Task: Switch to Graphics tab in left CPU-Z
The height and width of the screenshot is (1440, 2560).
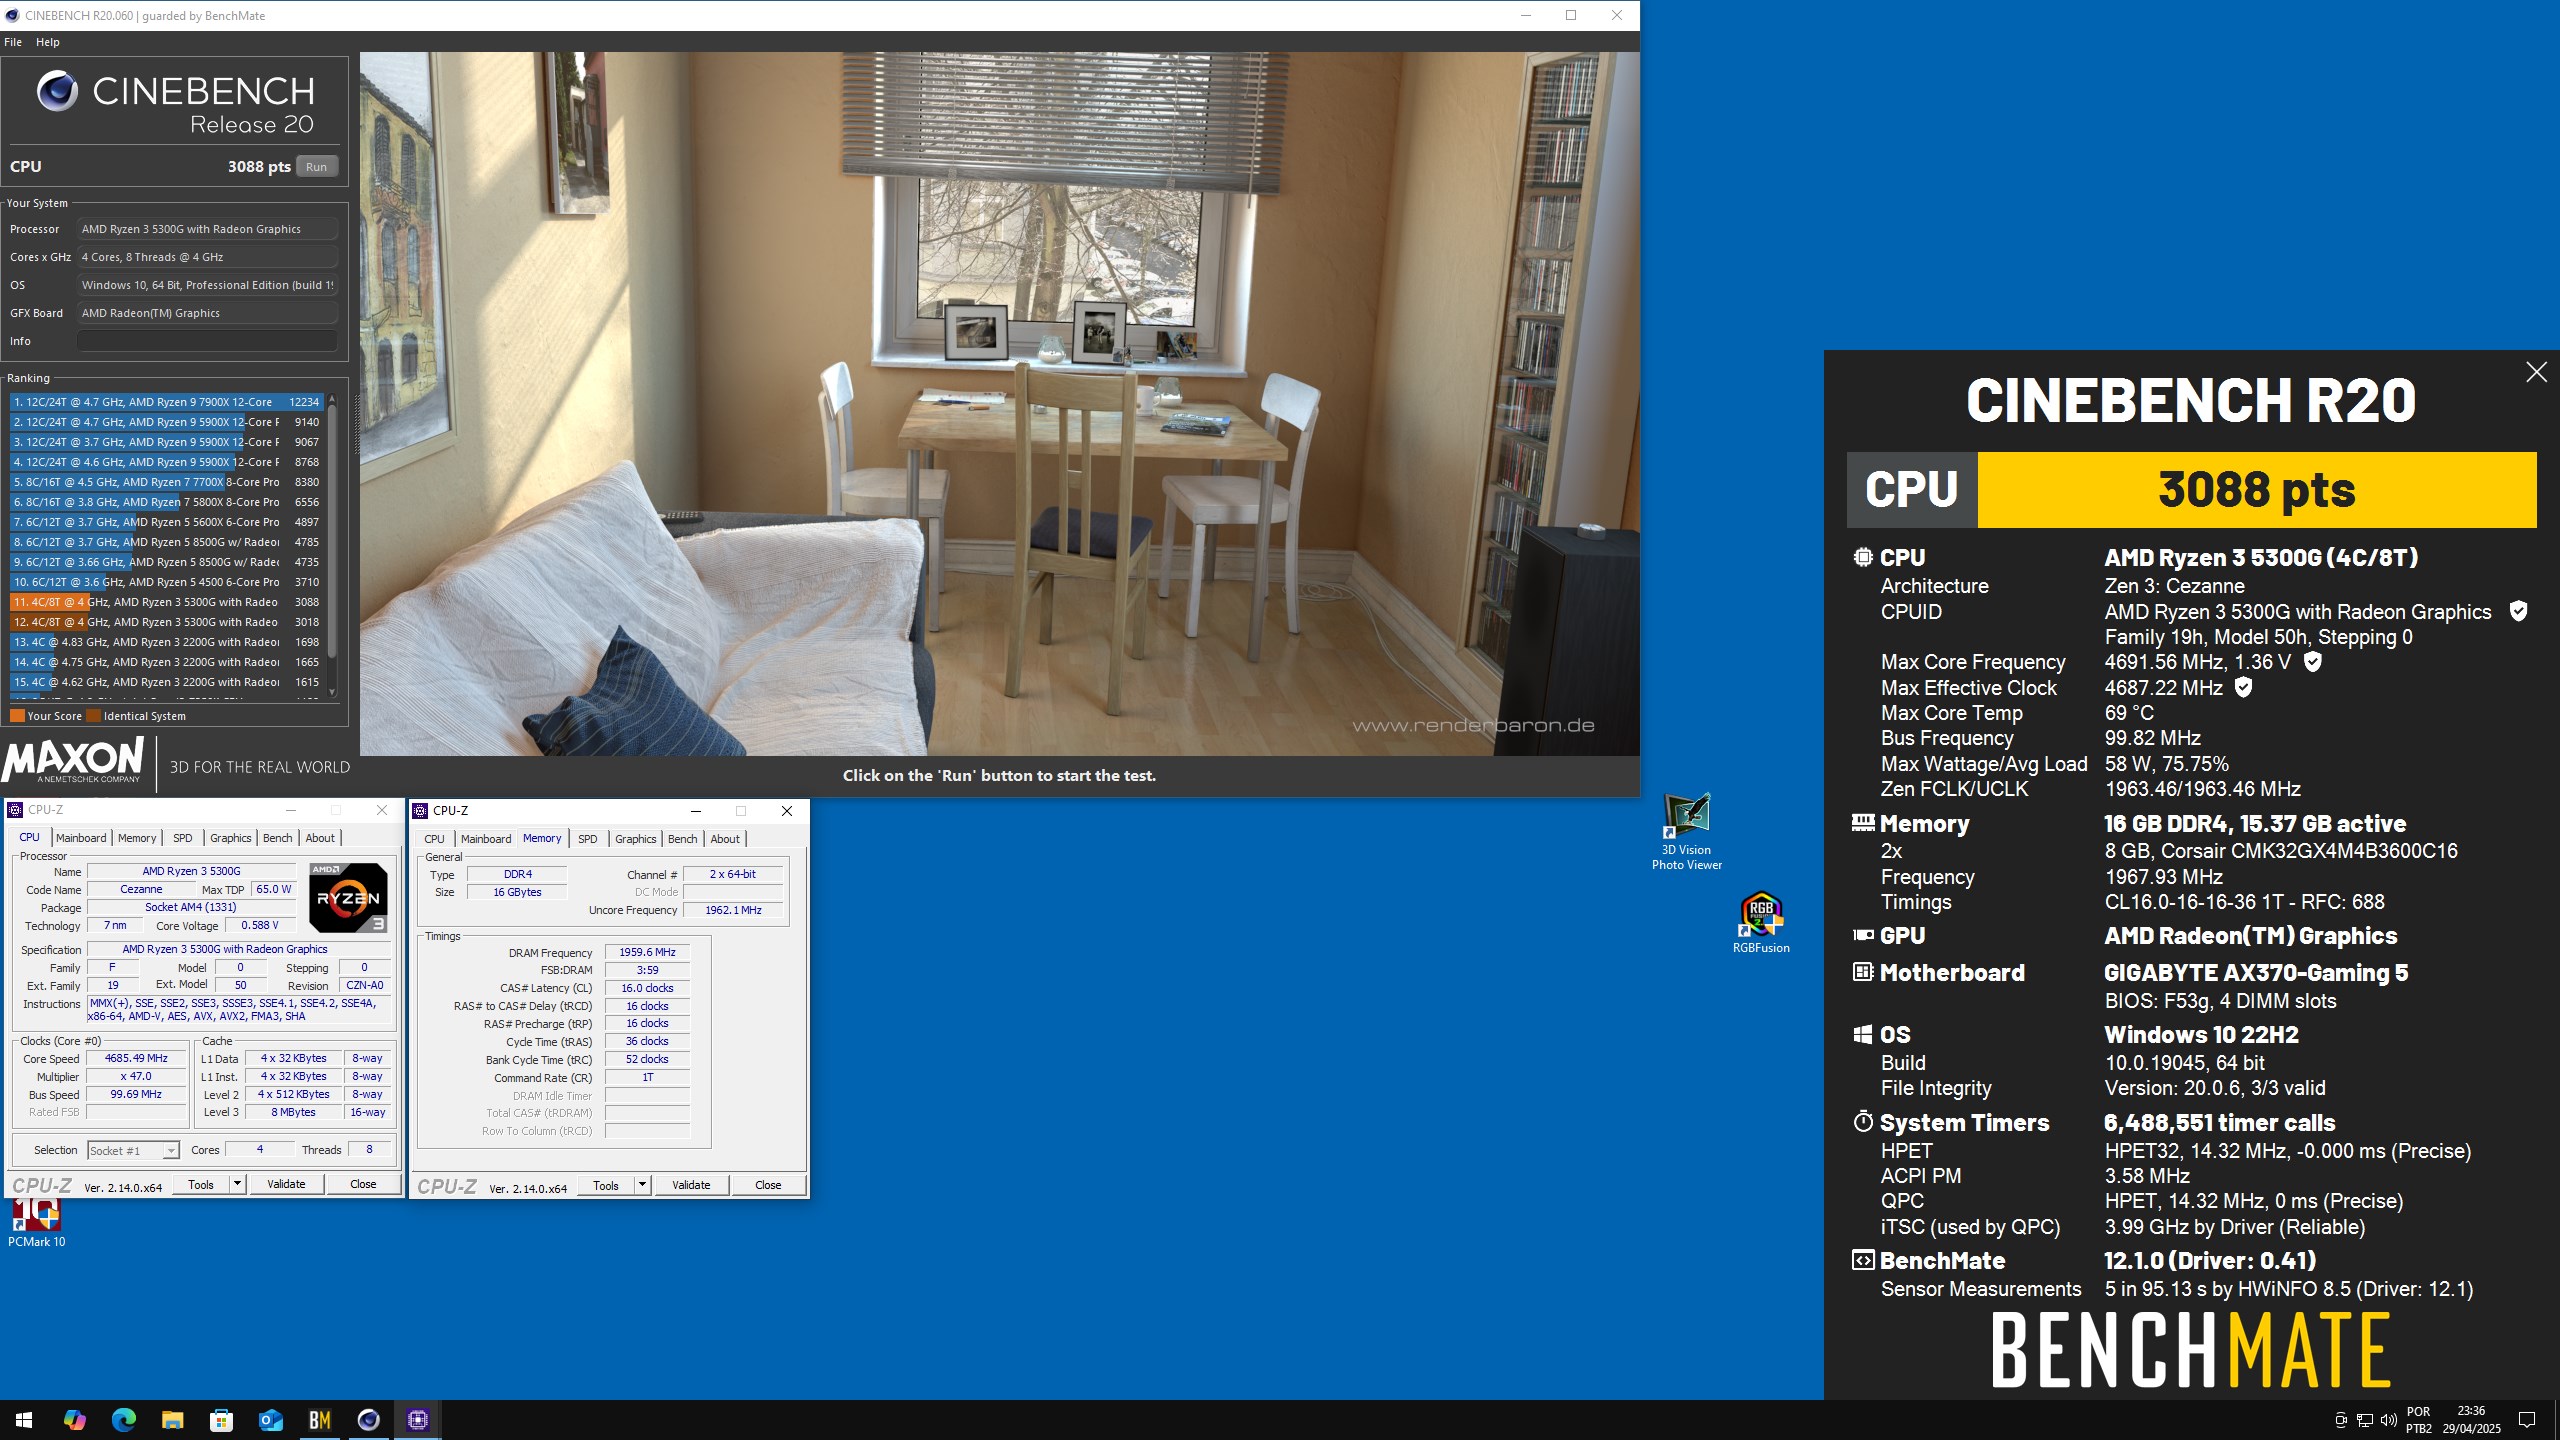Action: (x=231, y=838)
